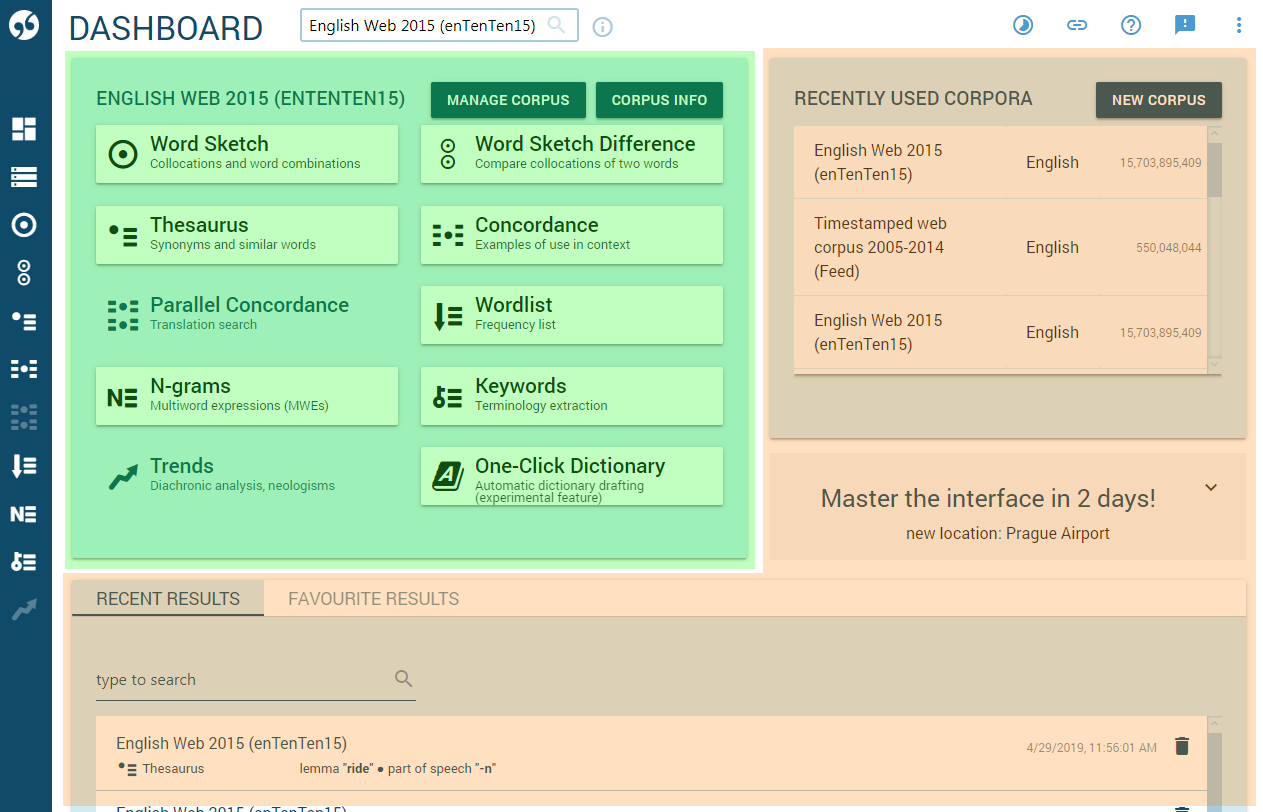Click the New Corpus button
This screenshot has height=812, width=1263.
(x=1158, y=100)
